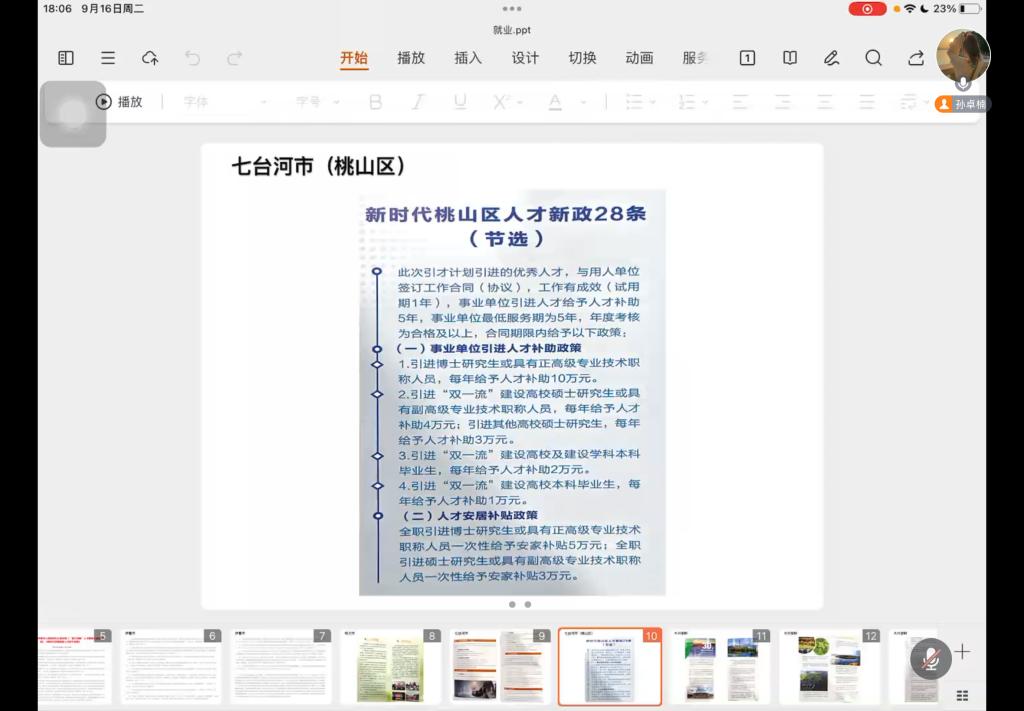Viewport: 1024px width, 711px height.
Task: Switch to the 插入 tab
Action: point(468,58)
